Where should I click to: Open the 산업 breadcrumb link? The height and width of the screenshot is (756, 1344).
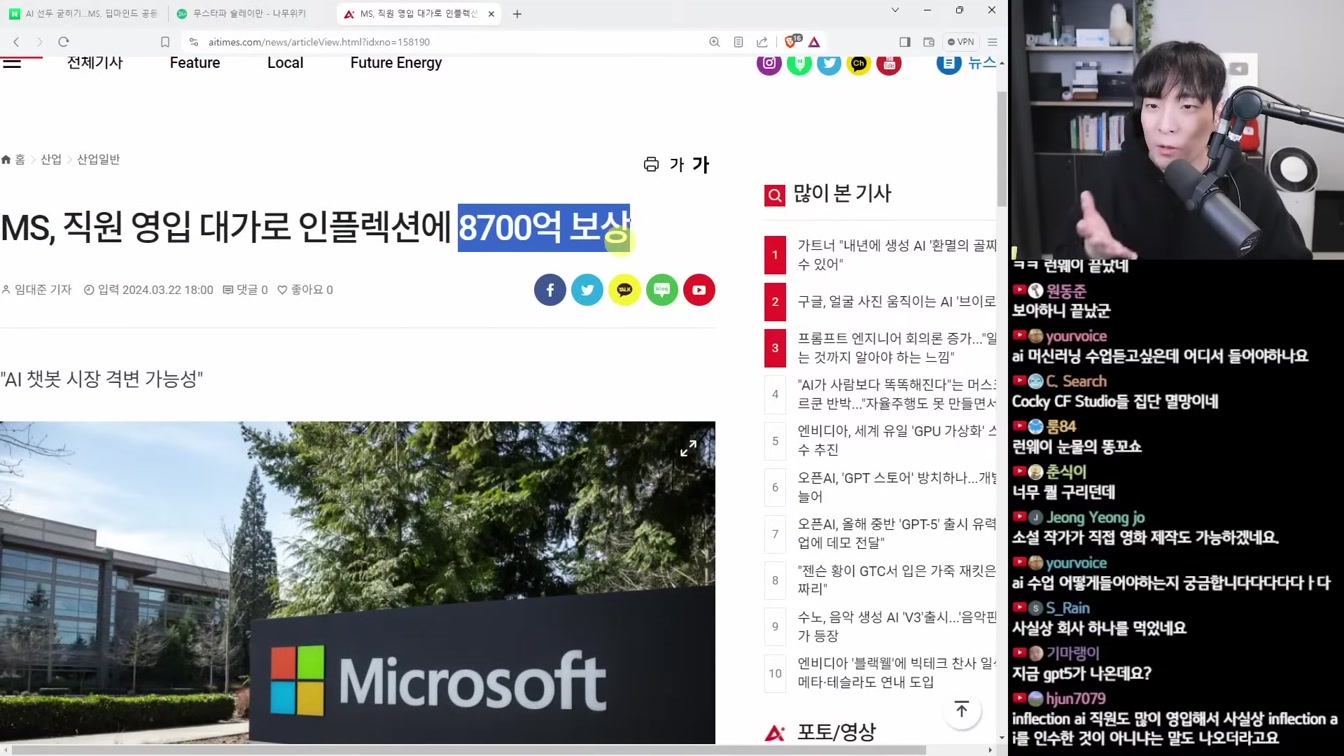pos(51,160)
